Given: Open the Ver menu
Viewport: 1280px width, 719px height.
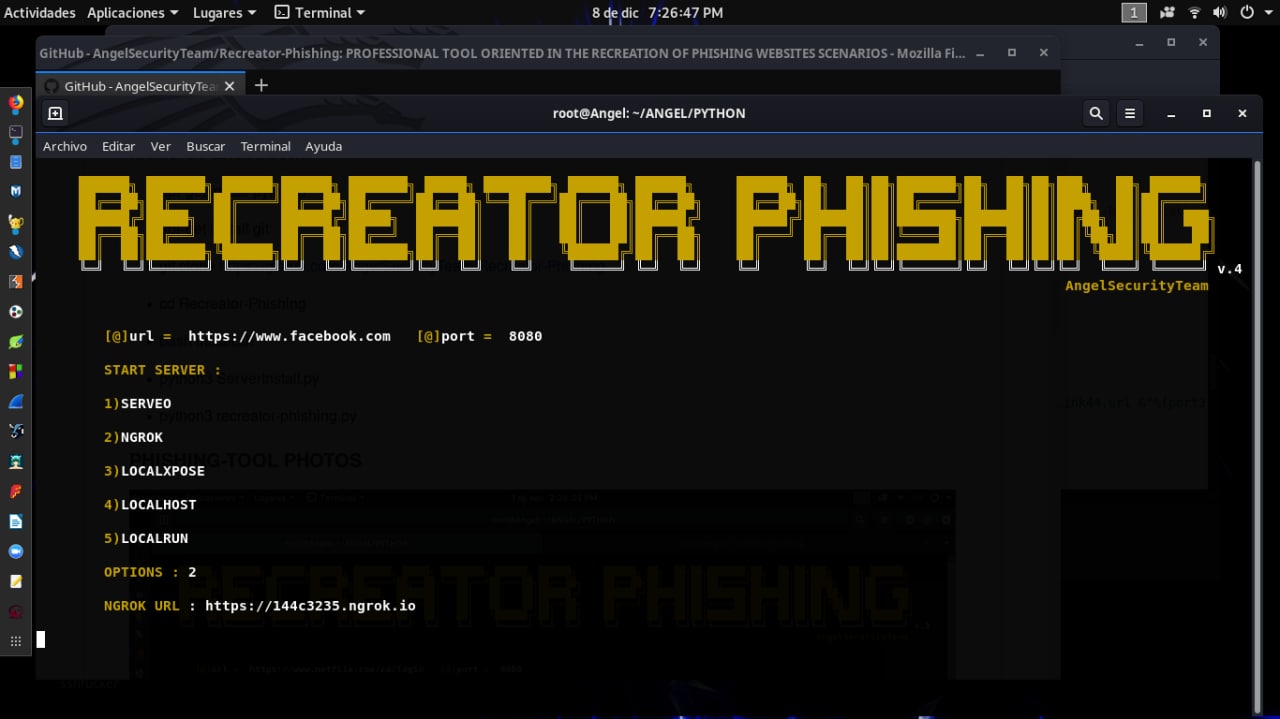Looking at the screenshot, I should [x=161, y=146].
